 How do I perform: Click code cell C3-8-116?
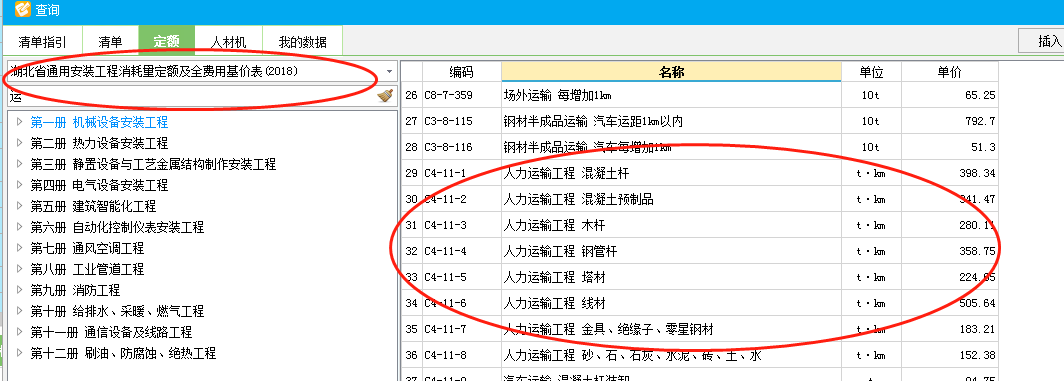[461, 147]
